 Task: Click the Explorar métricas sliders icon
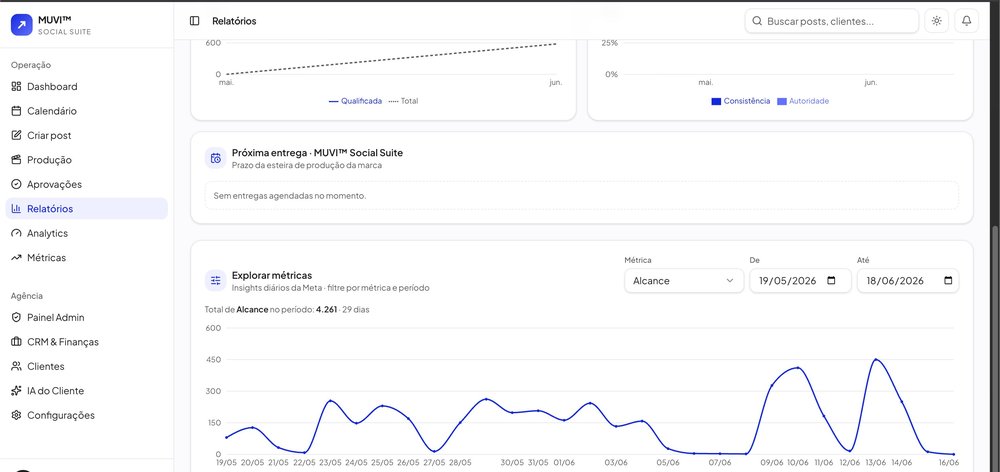pos(216,281)
